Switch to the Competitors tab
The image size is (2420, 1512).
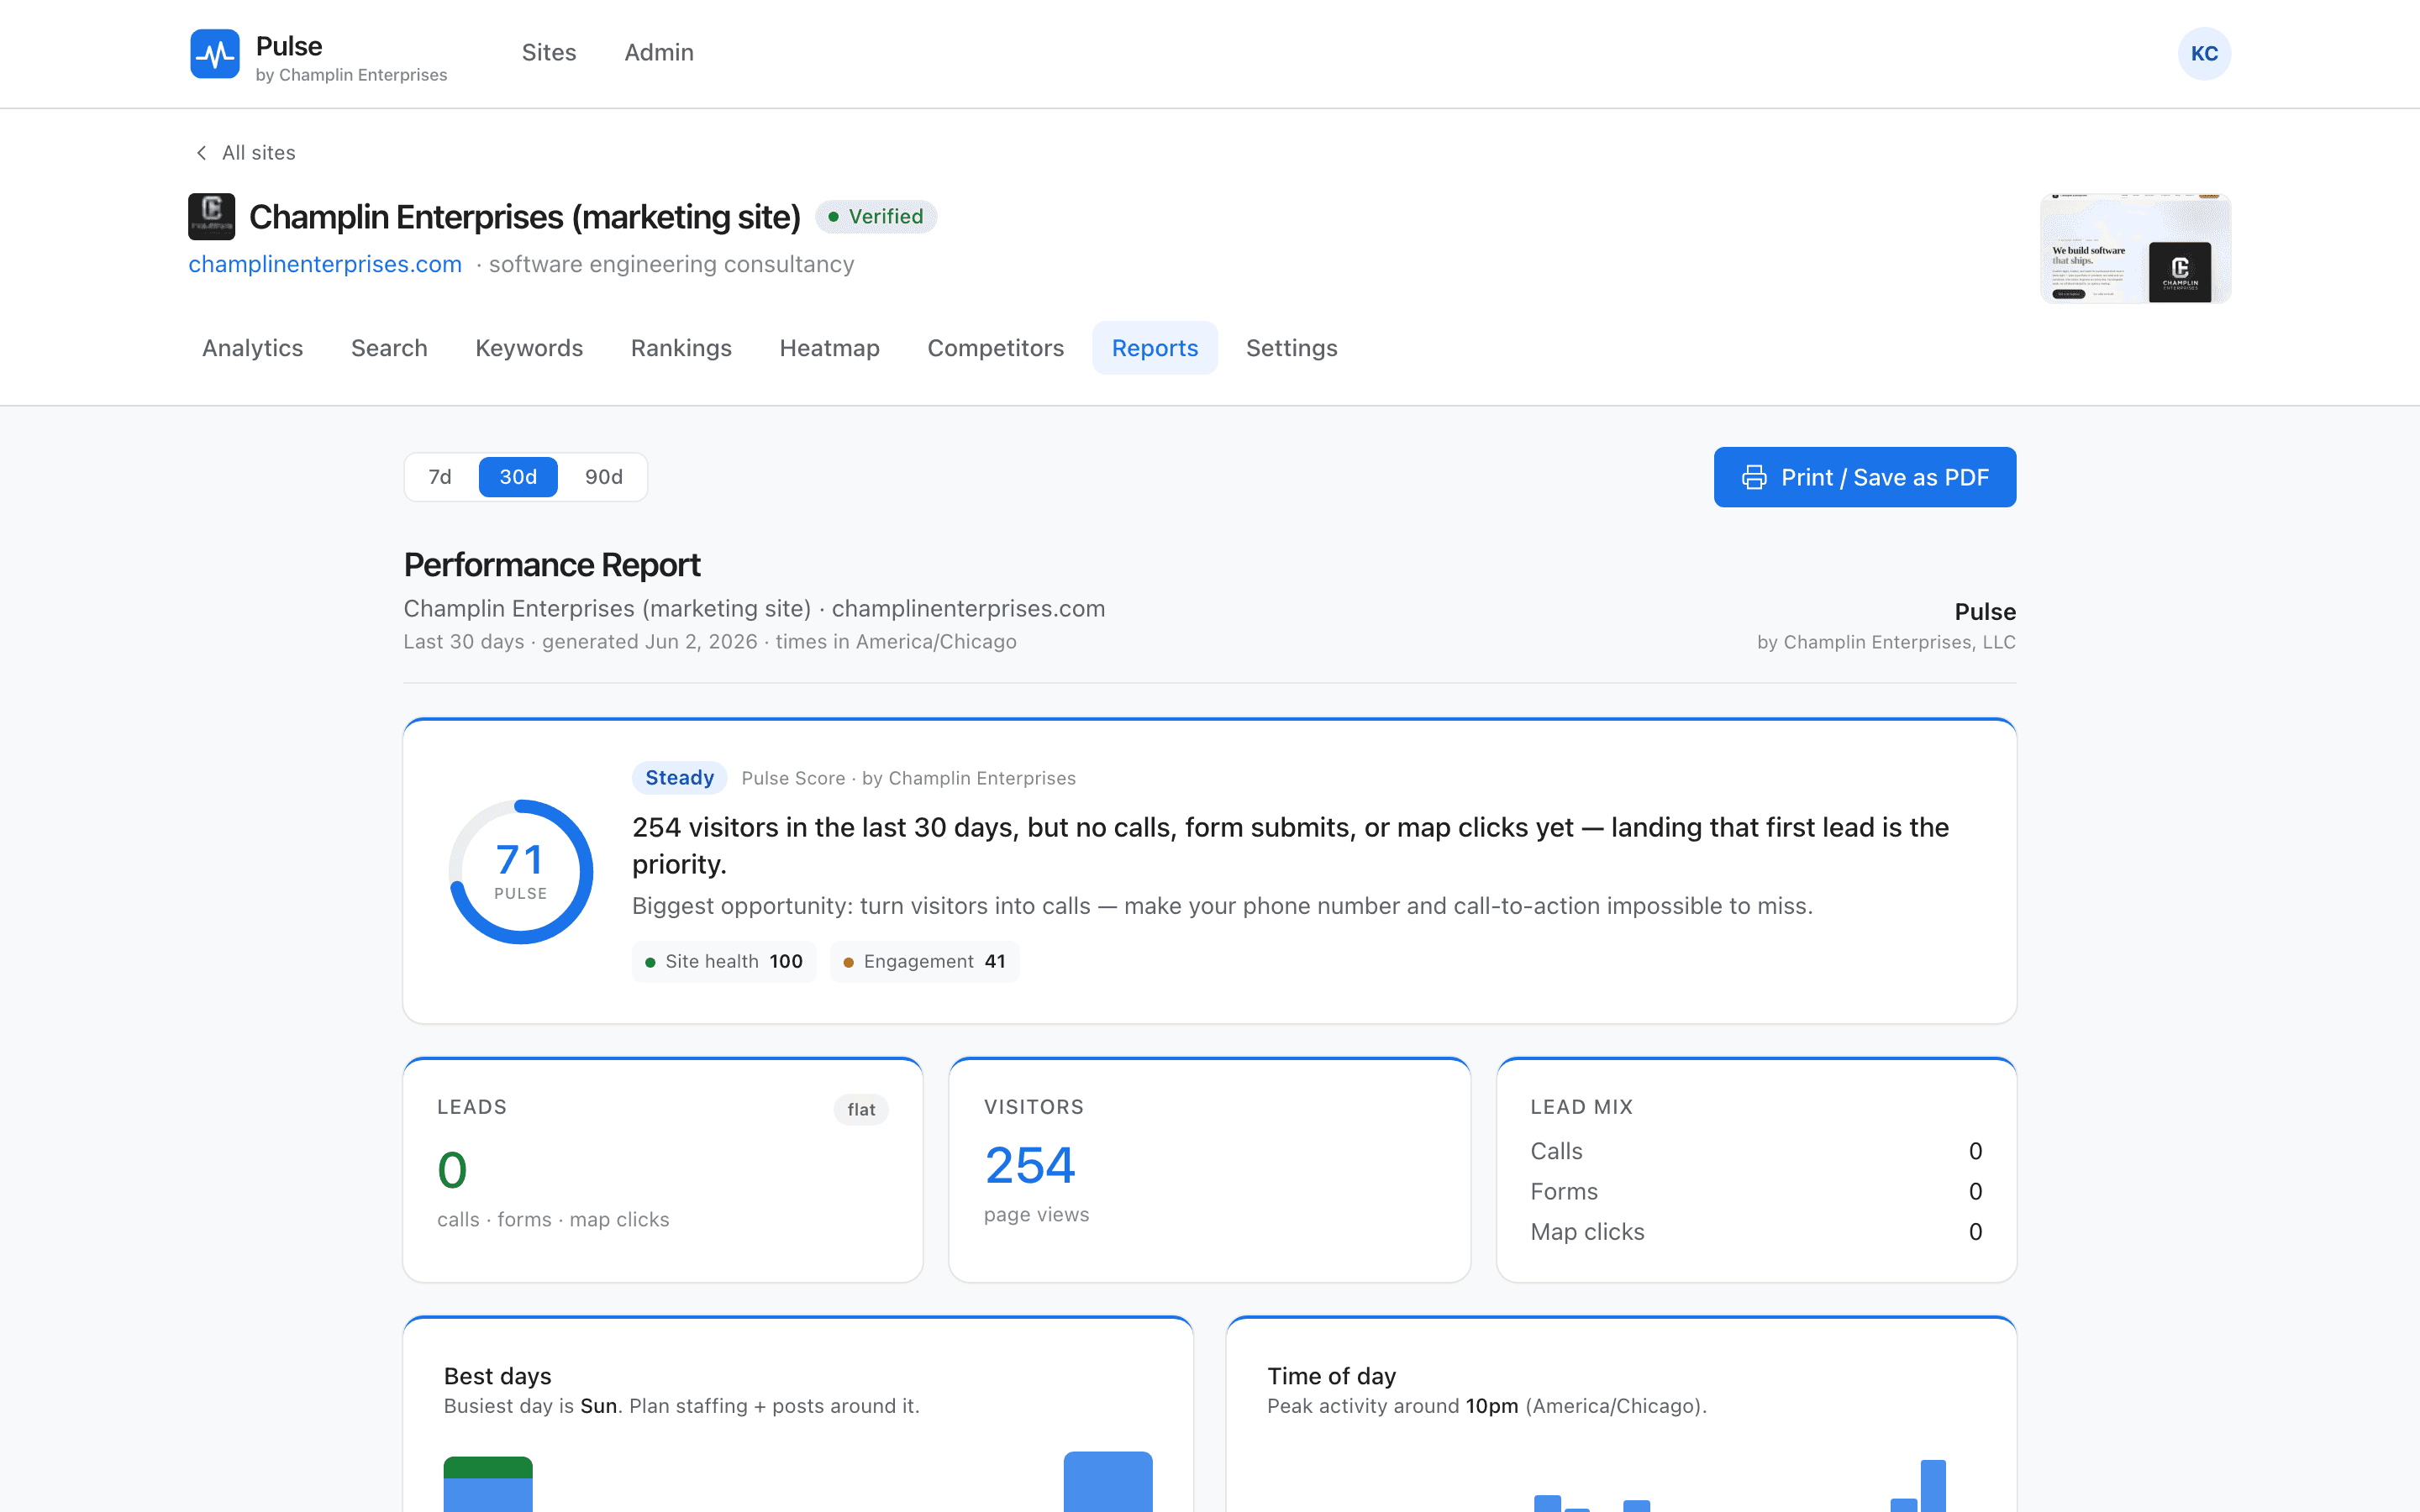(995, 348)
